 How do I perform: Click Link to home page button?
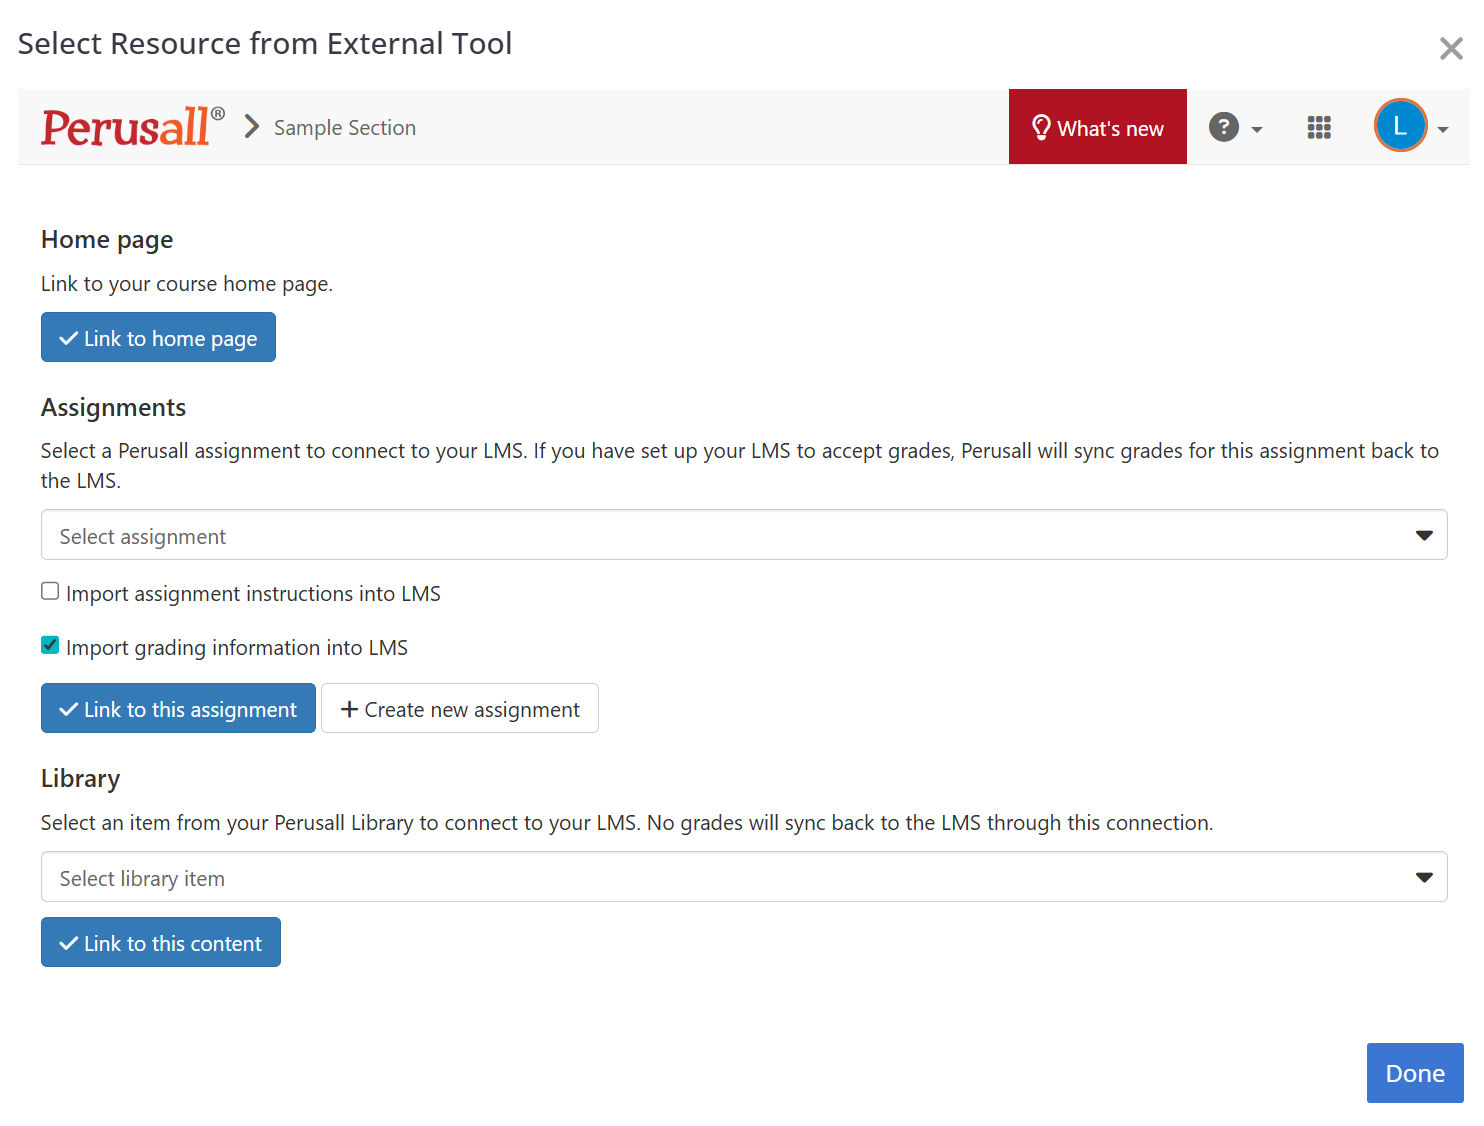coord(158,338)
